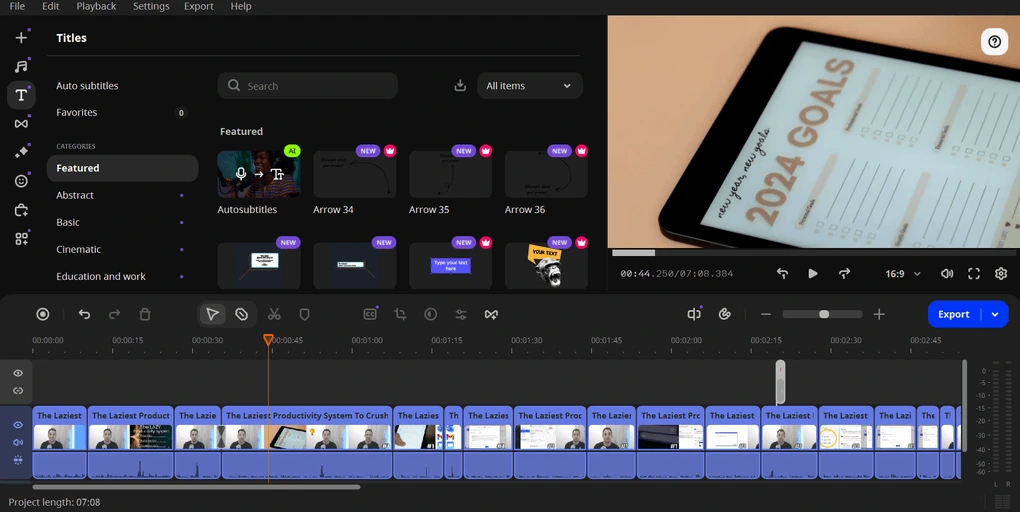Open the Transitions tab in left sidebar
The width and height of the screenshot is (1020, 512).
coord(21,124)
